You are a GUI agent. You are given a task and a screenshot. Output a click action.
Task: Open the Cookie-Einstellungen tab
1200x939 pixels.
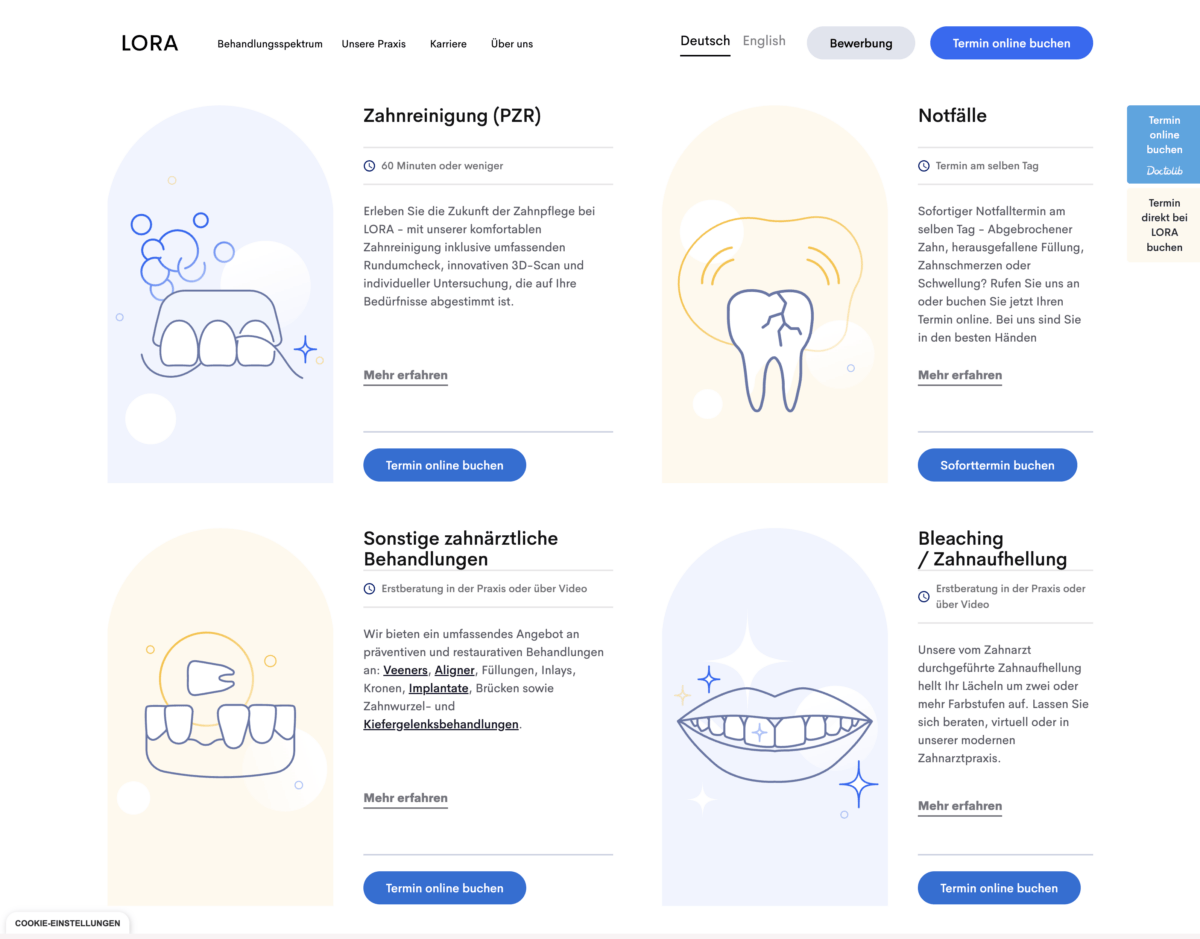(67, 923)
